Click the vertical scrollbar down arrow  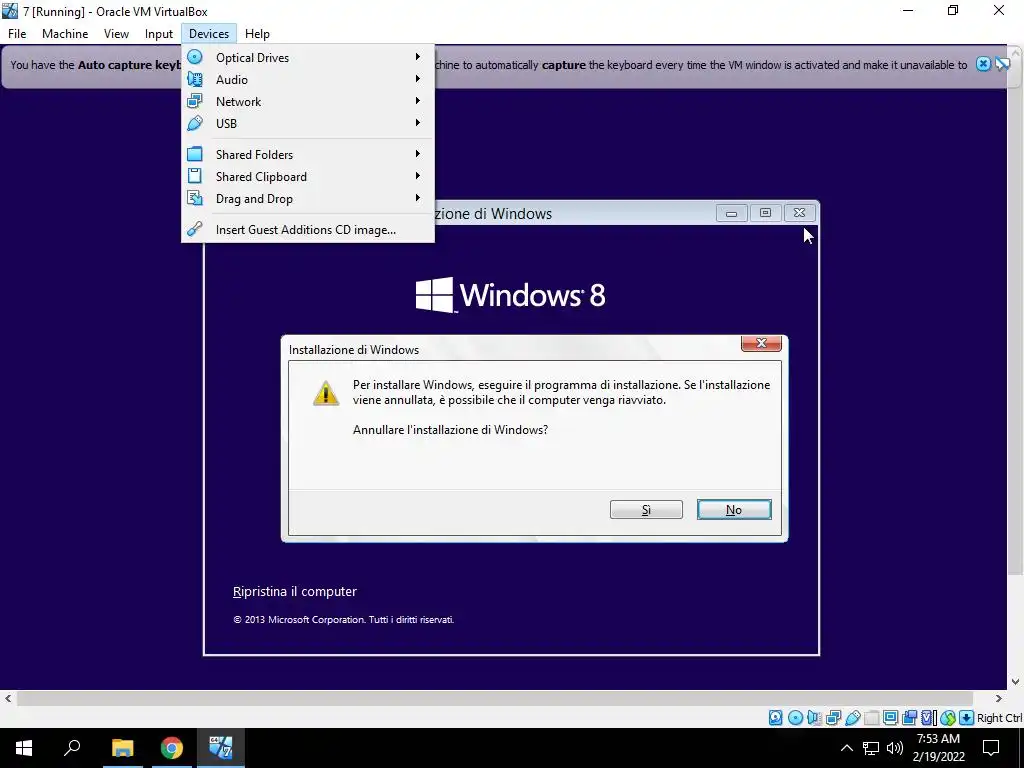pos(1016,682)
